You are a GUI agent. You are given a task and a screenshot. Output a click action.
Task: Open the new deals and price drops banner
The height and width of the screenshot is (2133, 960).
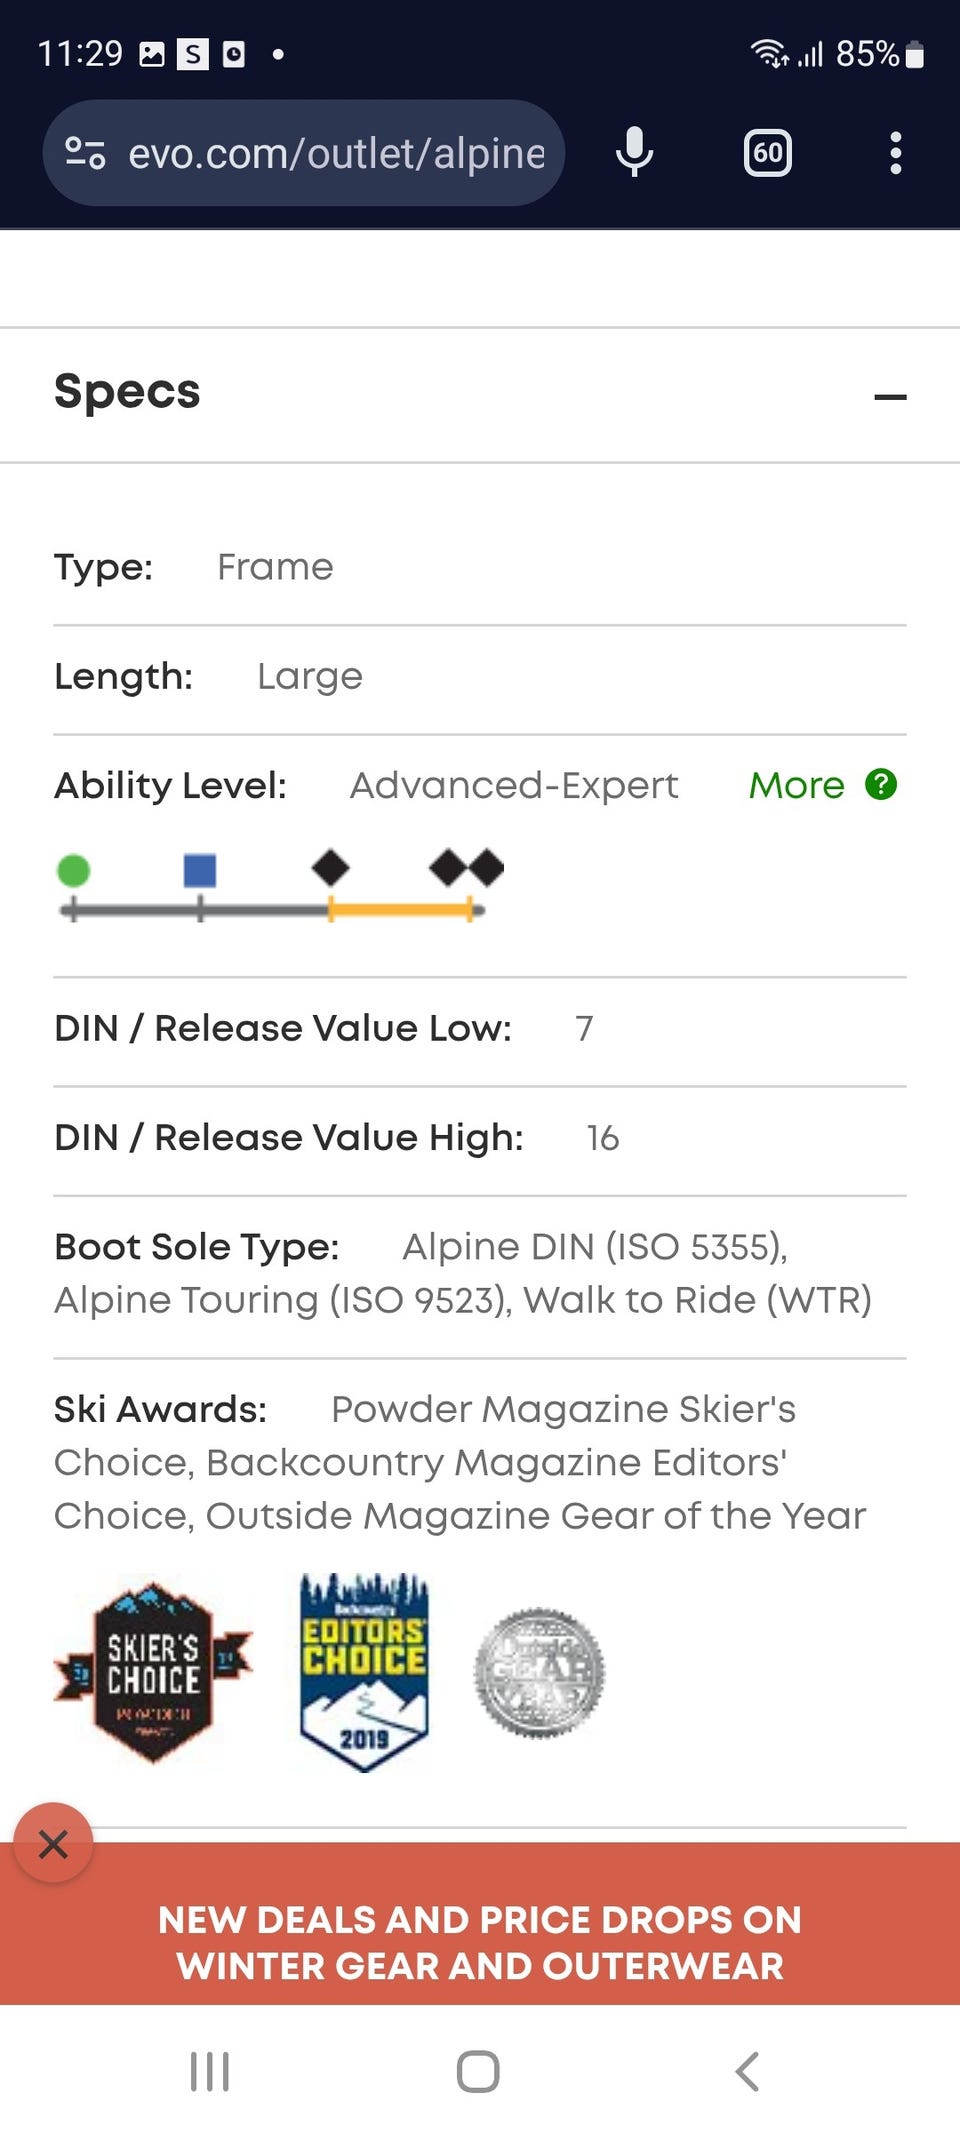[x=480, y=1942]
